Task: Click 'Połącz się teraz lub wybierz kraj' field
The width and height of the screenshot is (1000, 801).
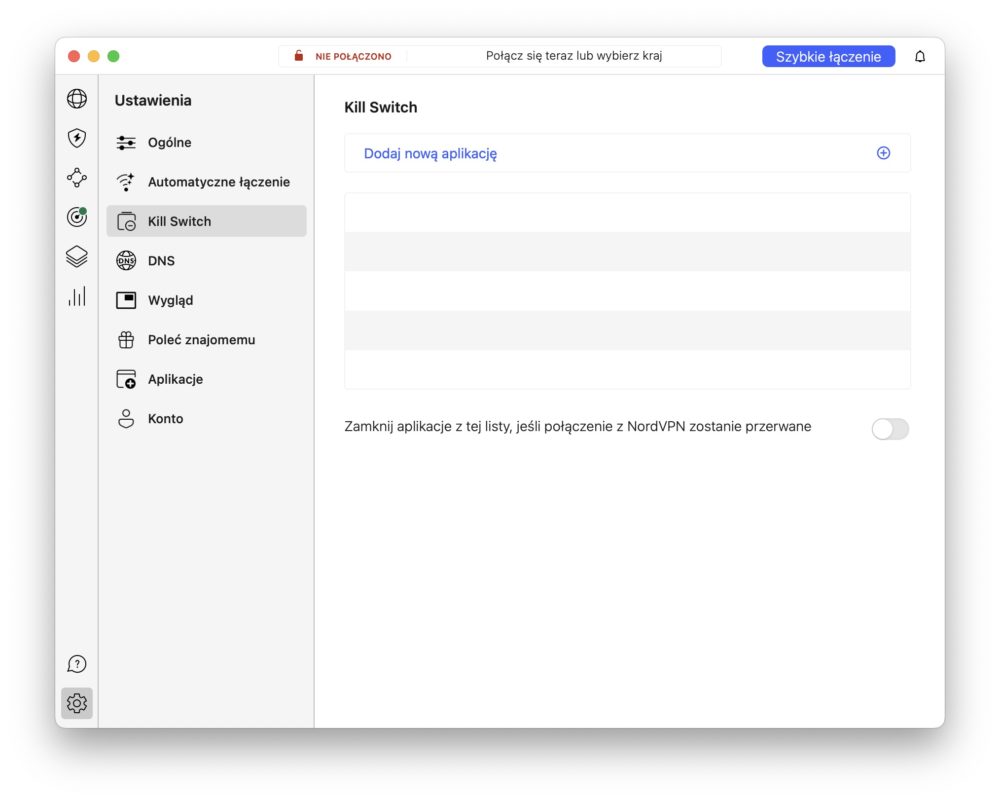Action: click(574, 56)
